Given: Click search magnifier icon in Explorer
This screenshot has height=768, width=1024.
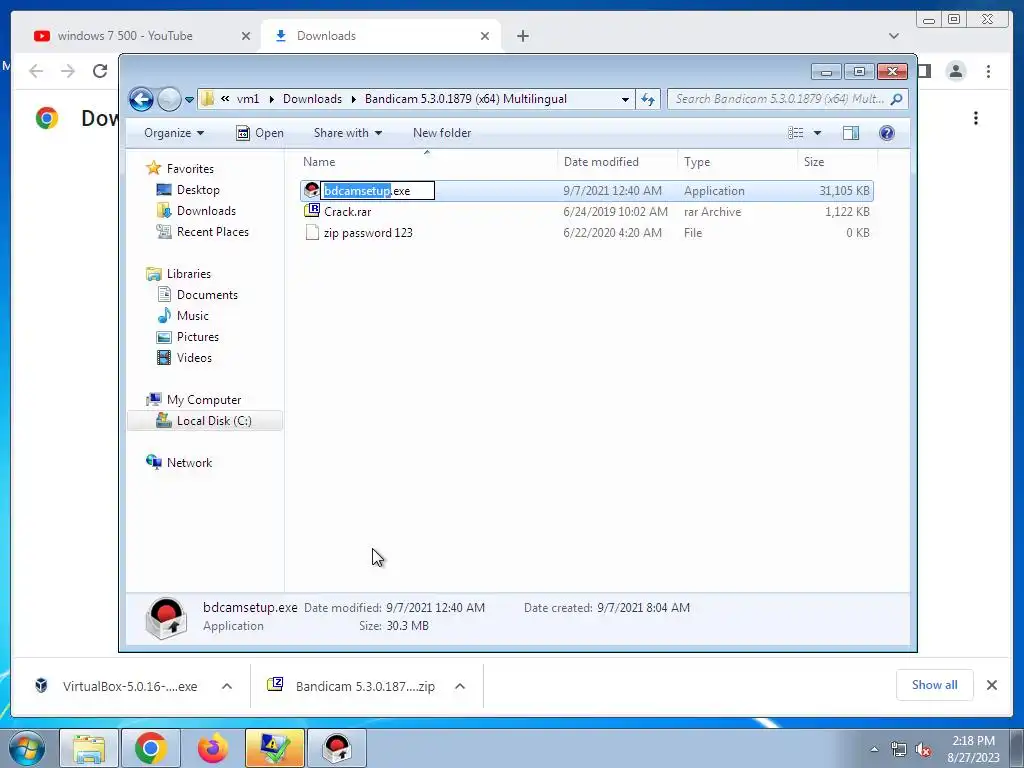Looking at the screenshot, I should click(897, 99).
